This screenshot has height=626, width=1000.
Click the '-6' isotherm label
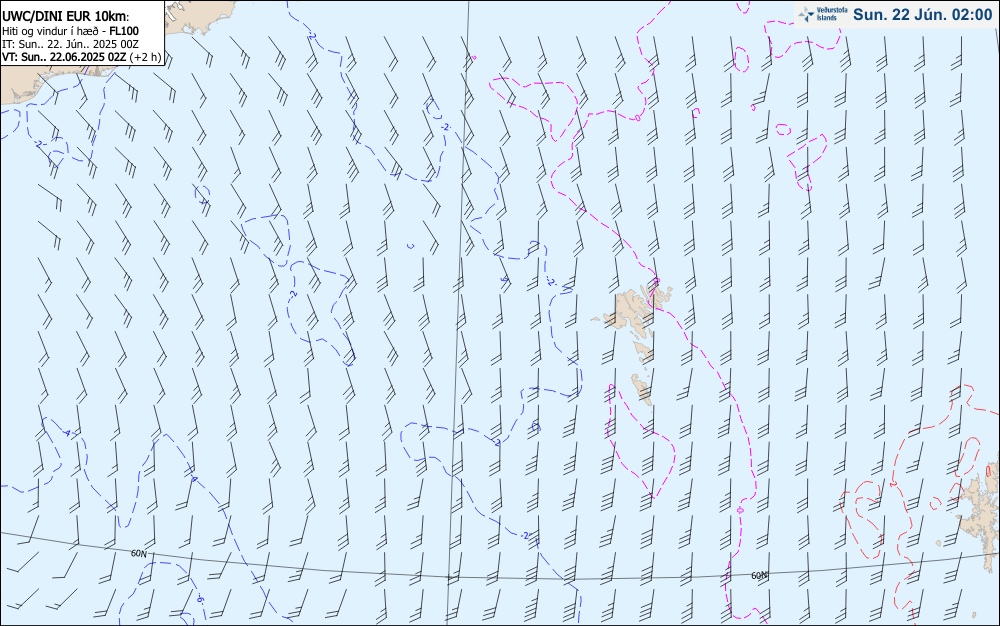pos(200,599)
